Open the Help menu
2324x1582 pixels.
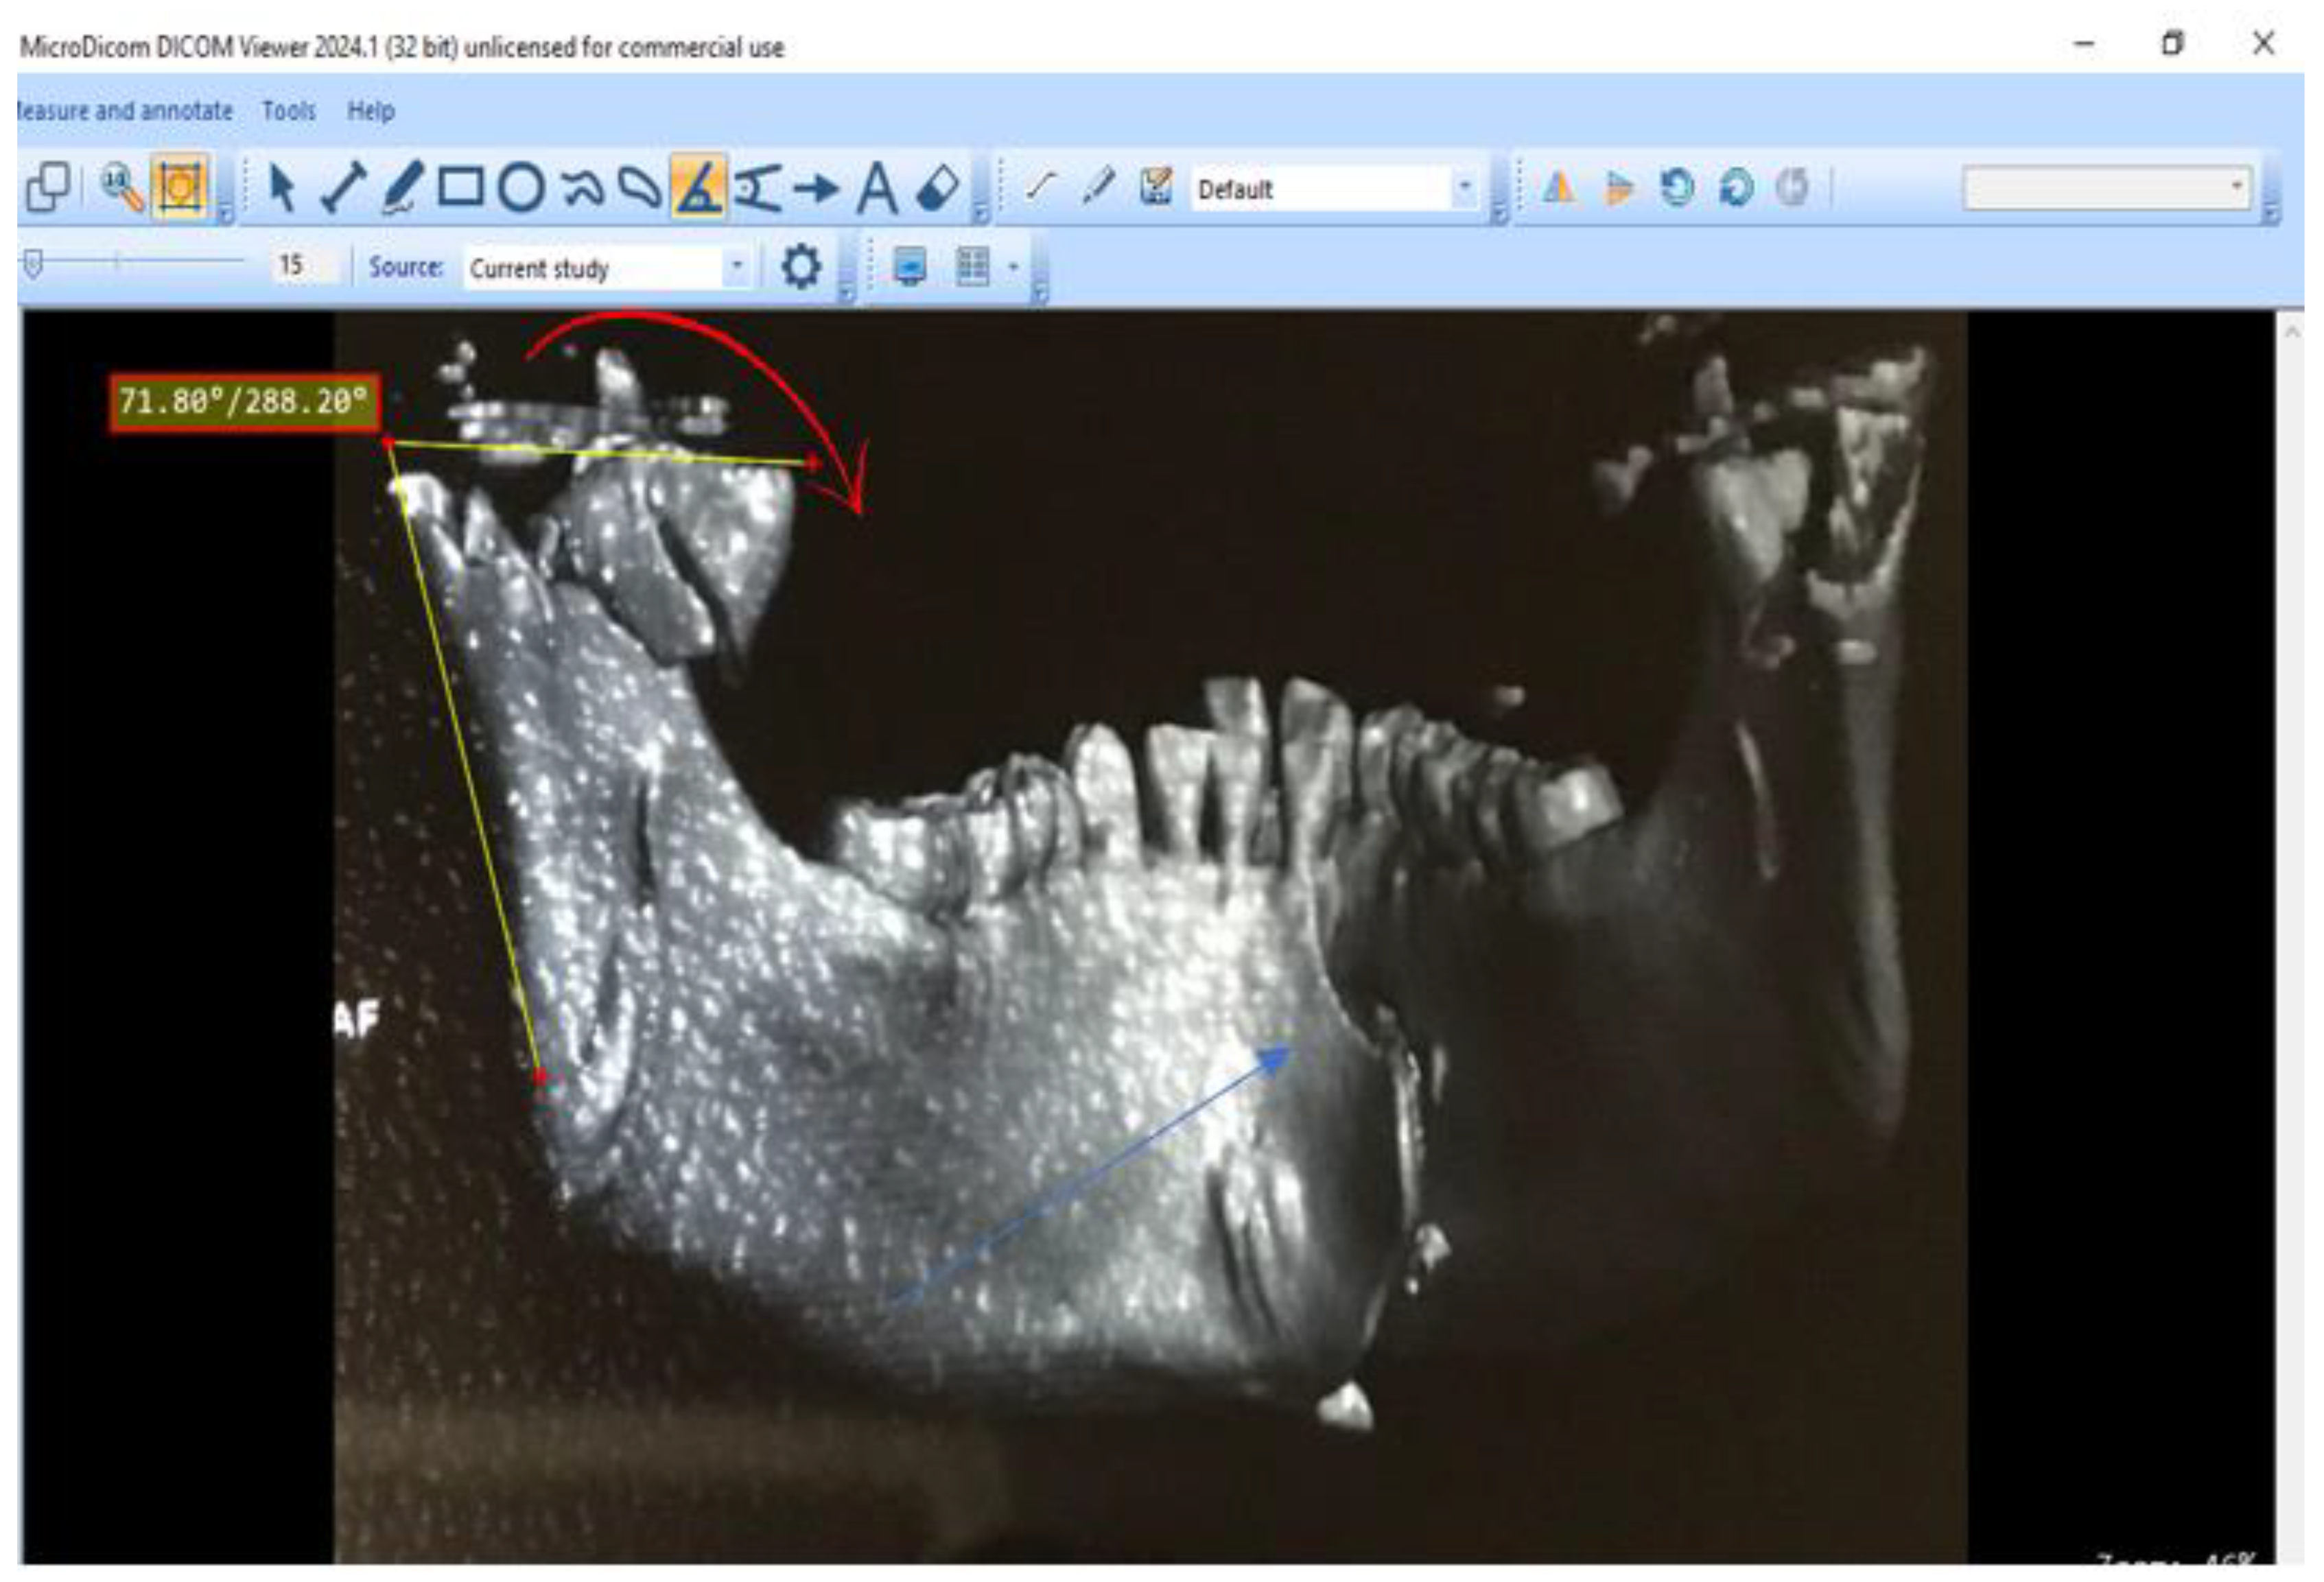click(x=370, y=110)
